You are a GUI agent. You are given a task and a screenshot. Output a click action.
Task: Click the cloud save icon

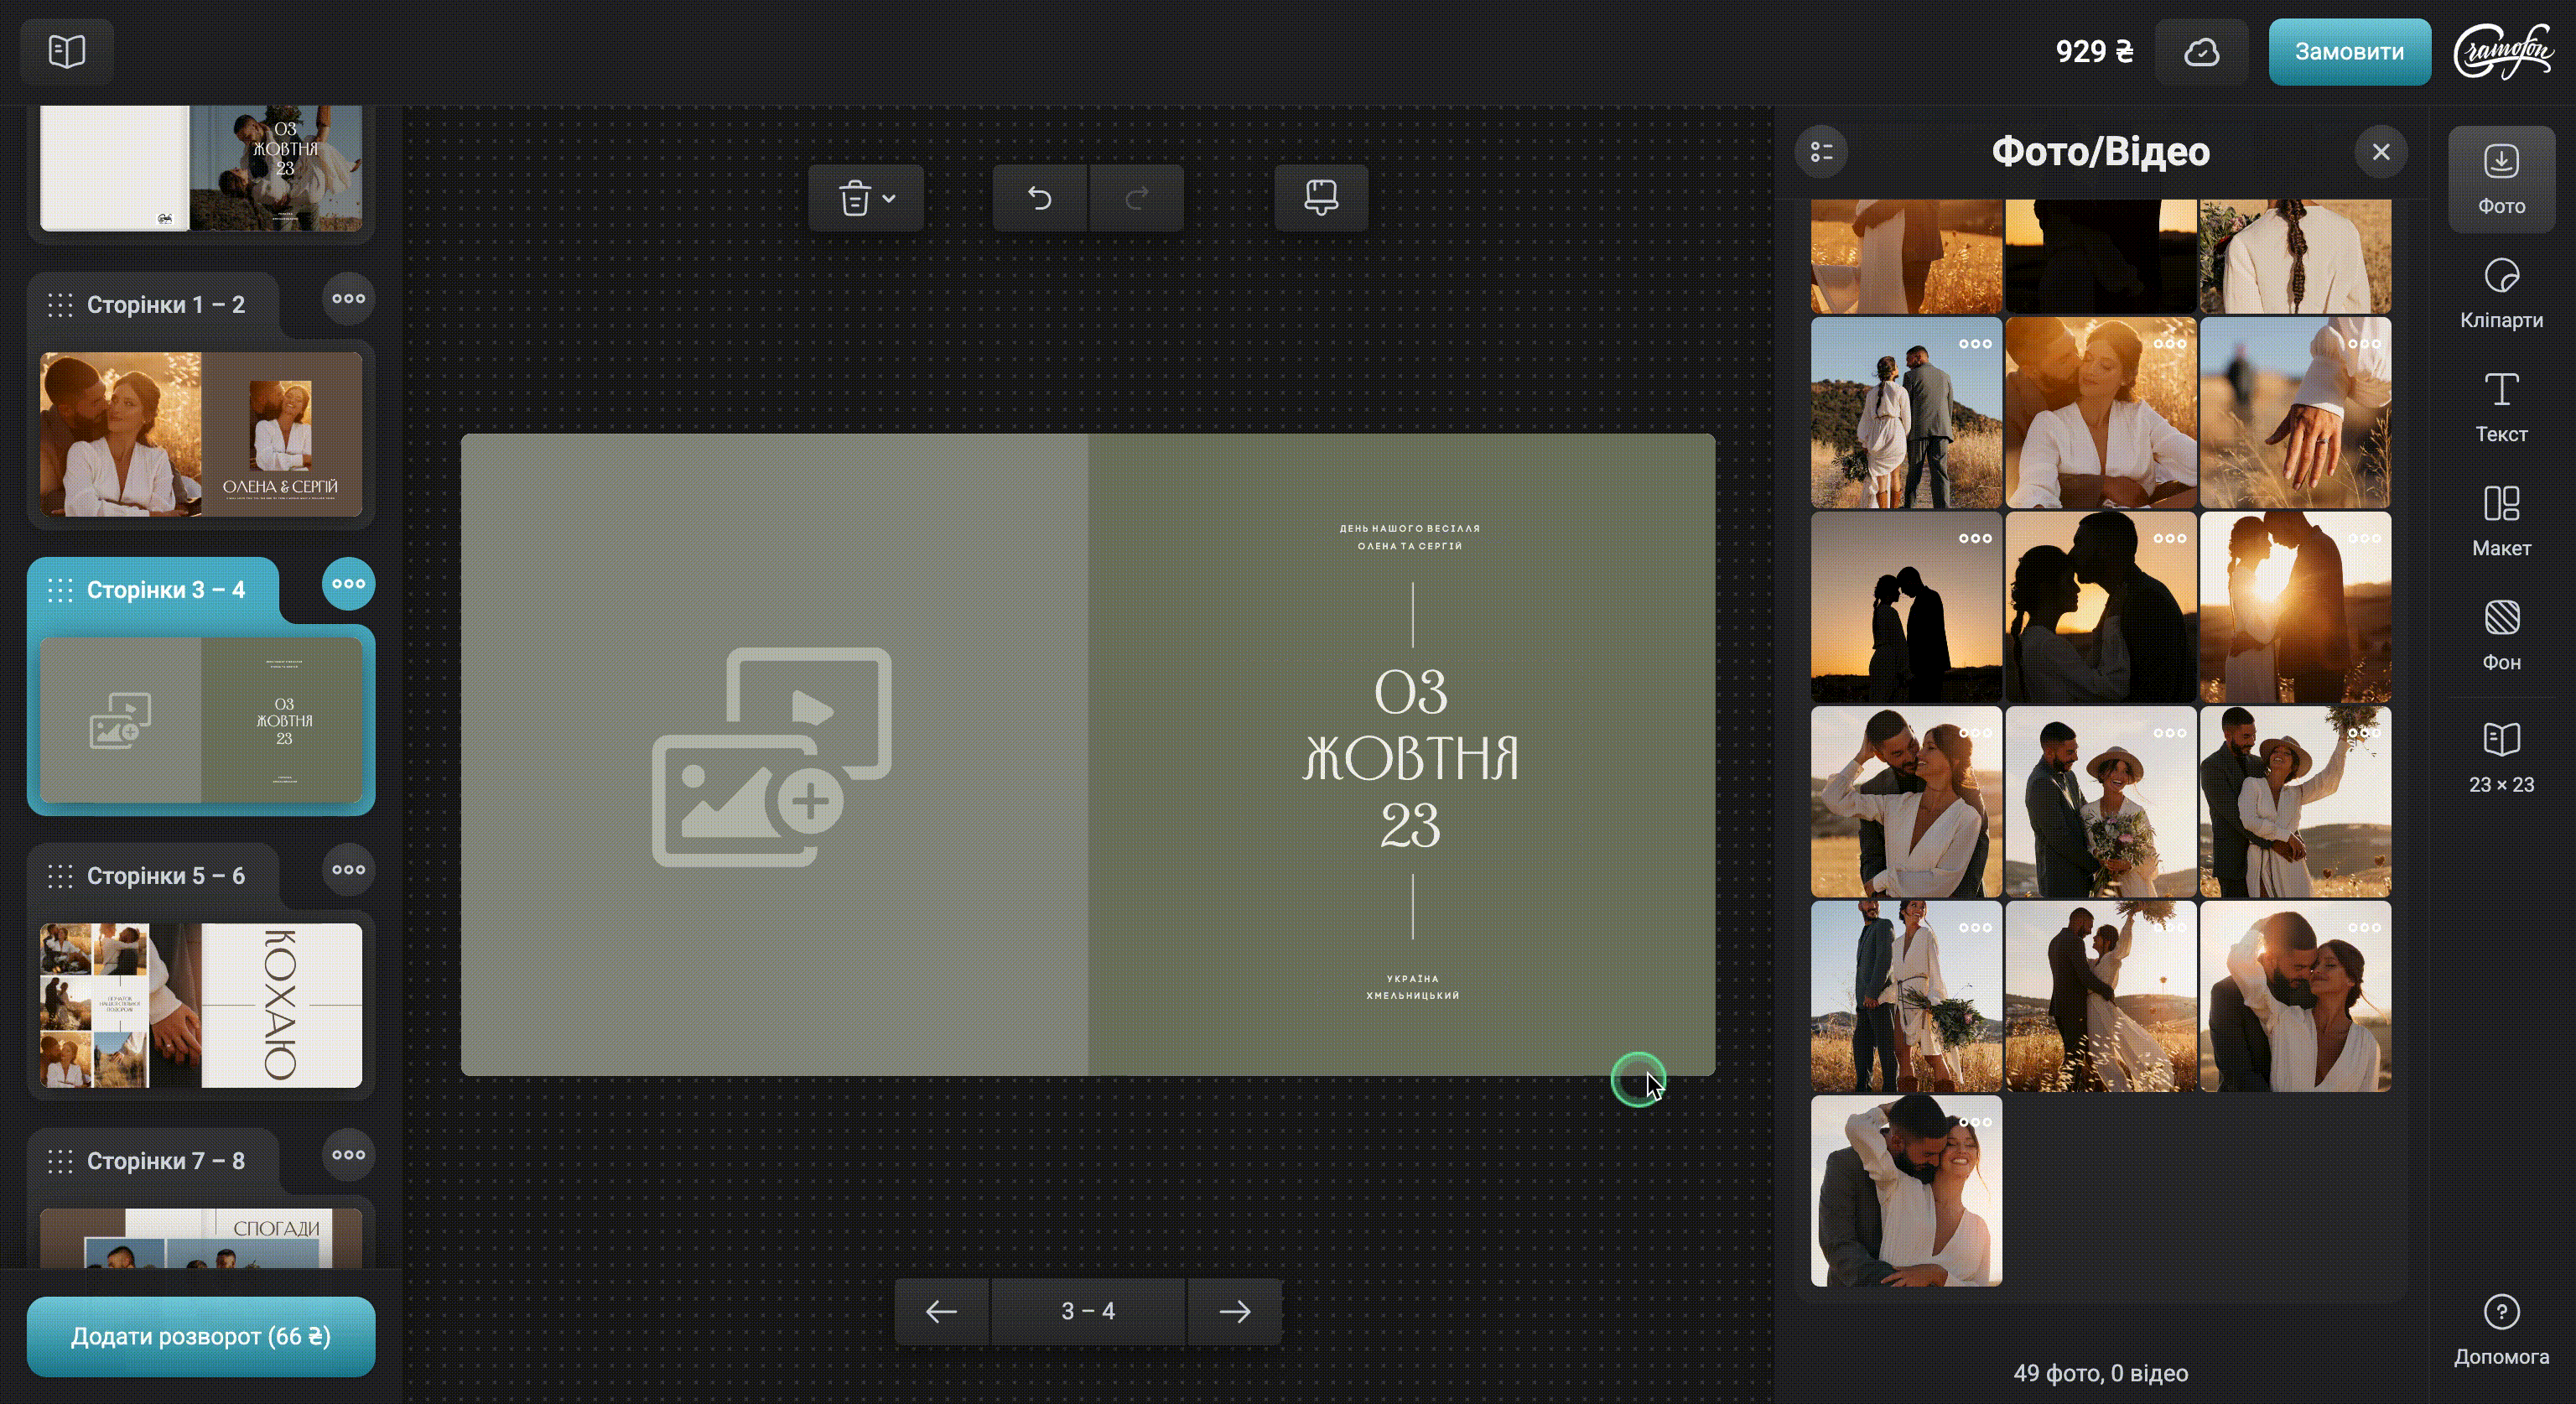pyautogui.click(x=2201, y=52)
